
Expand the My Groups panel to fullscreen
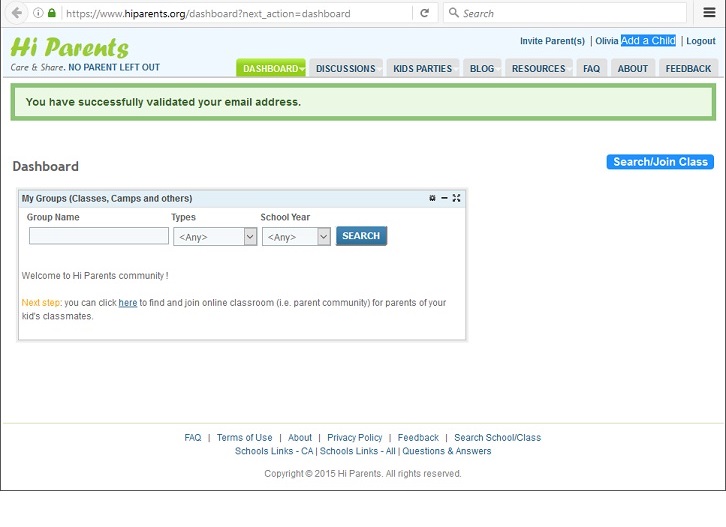click(x=457, y=198)
